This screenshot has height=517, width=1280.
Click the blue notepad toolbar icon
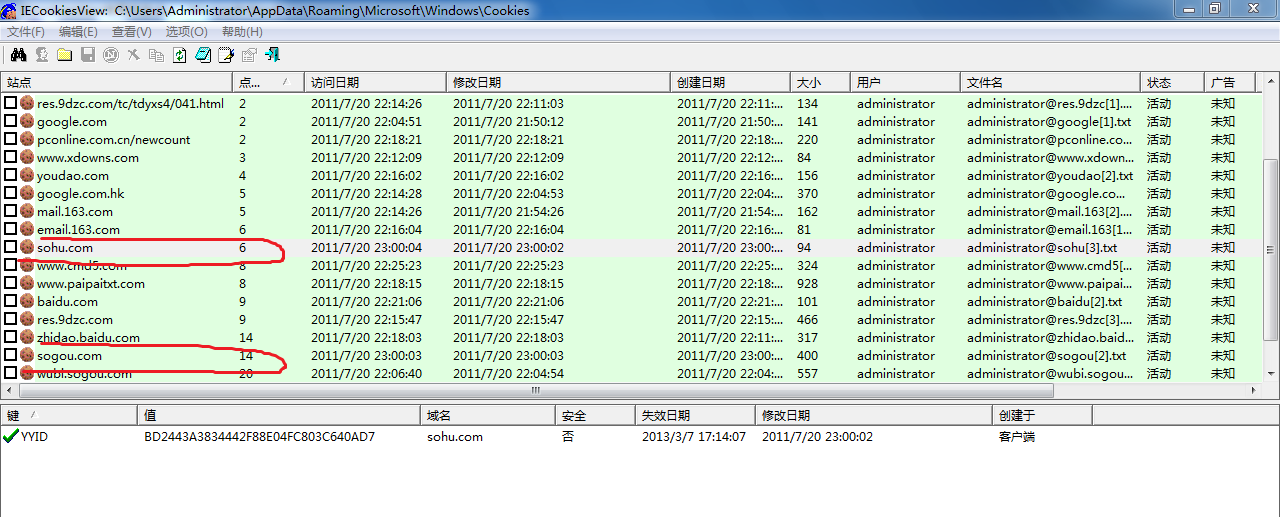click(x=203, y=55)
